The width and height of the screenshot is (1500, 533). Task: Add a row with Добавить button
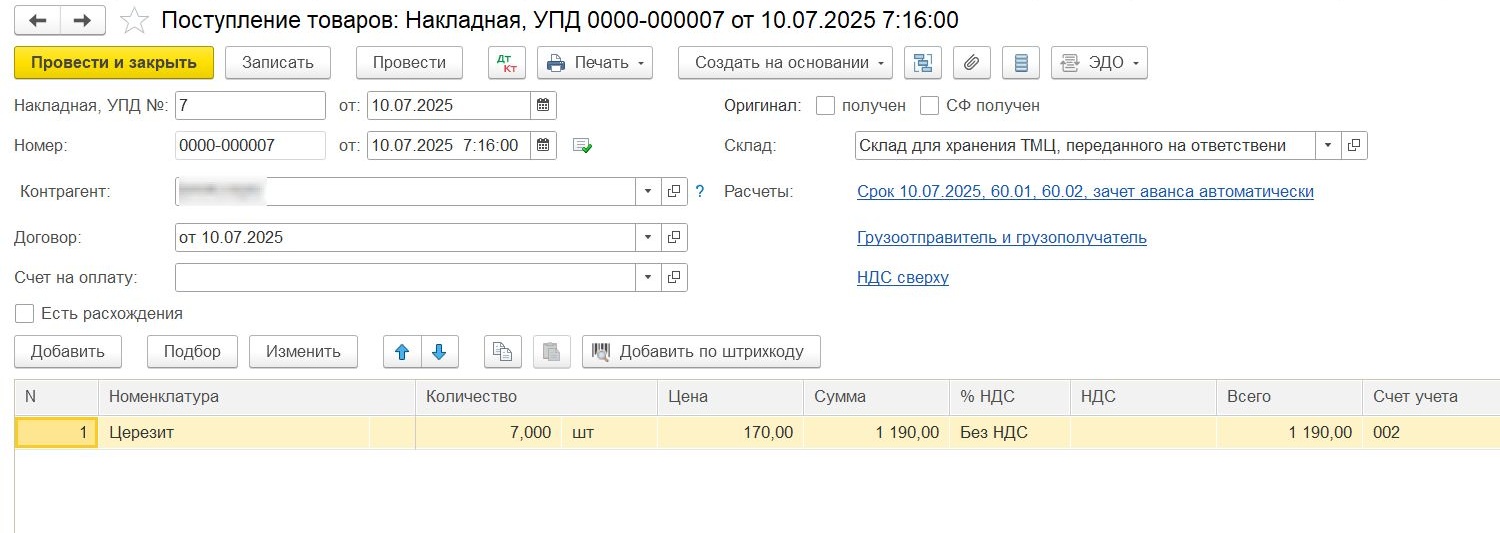coord(68,352)
